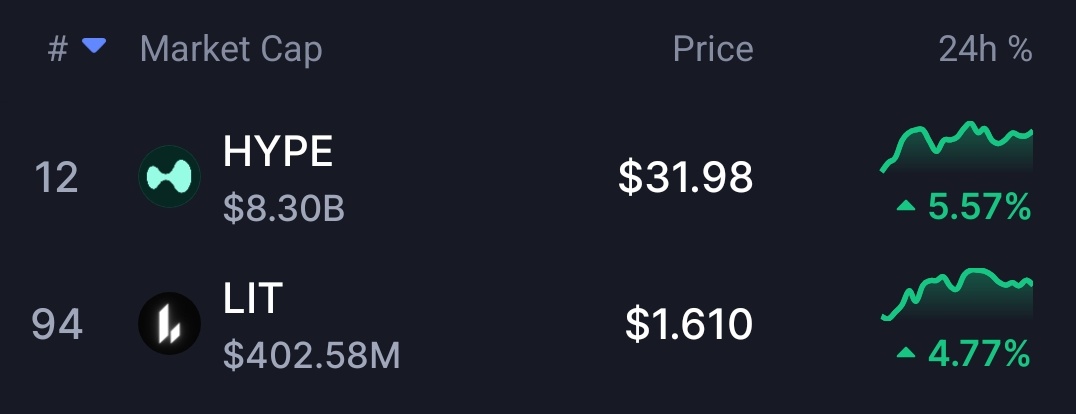This screenshot has height=414, width=1076.
Task: Sort by Price column header
Action: [712, 48]
